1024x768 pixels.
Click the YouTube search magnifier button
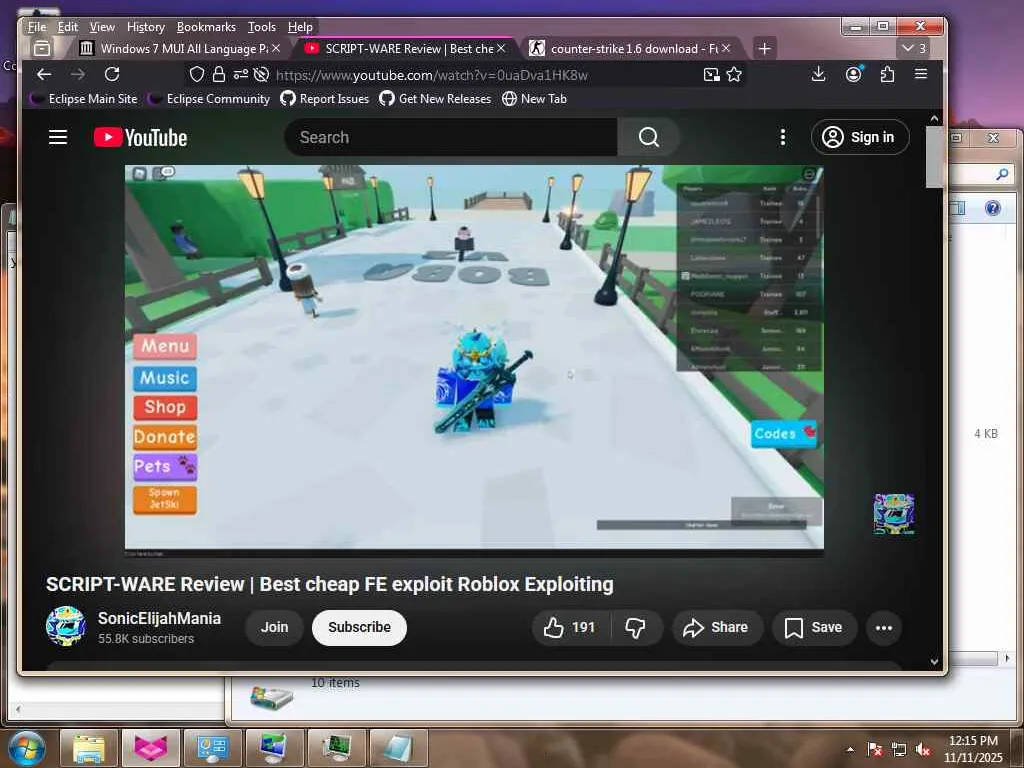pos(648,137)
